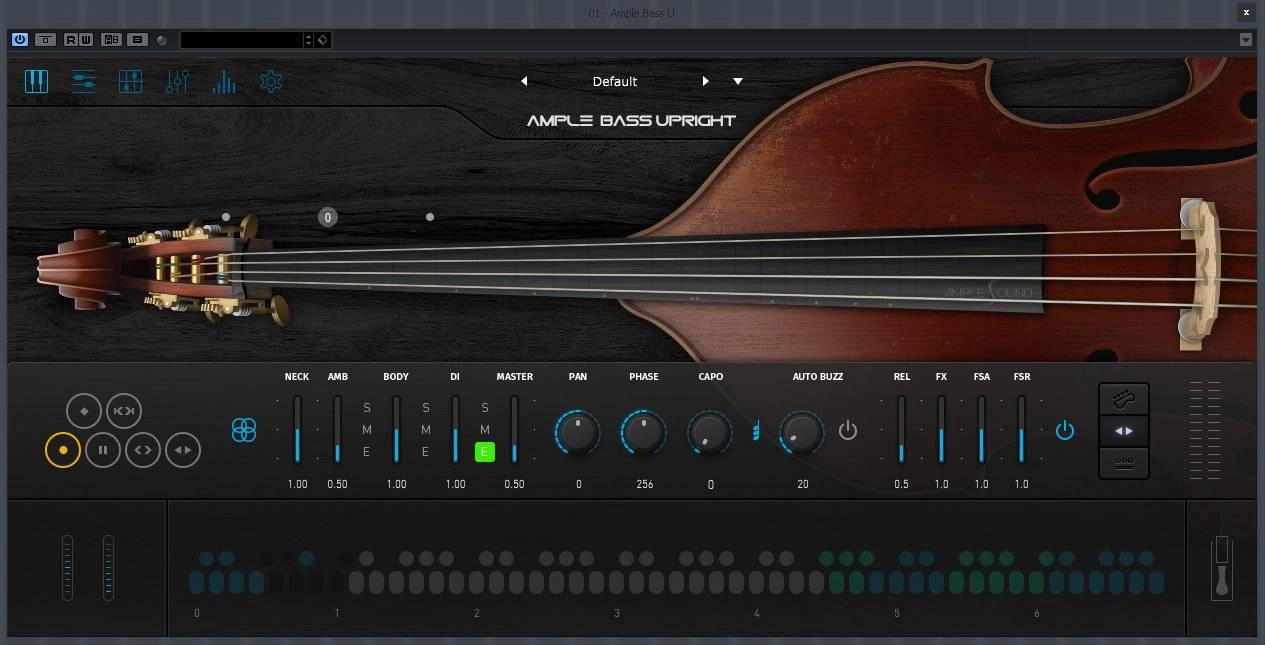Solo with S button left of MASTER
This screenshot has width=1265, height=645.
(x=485, y=408)
